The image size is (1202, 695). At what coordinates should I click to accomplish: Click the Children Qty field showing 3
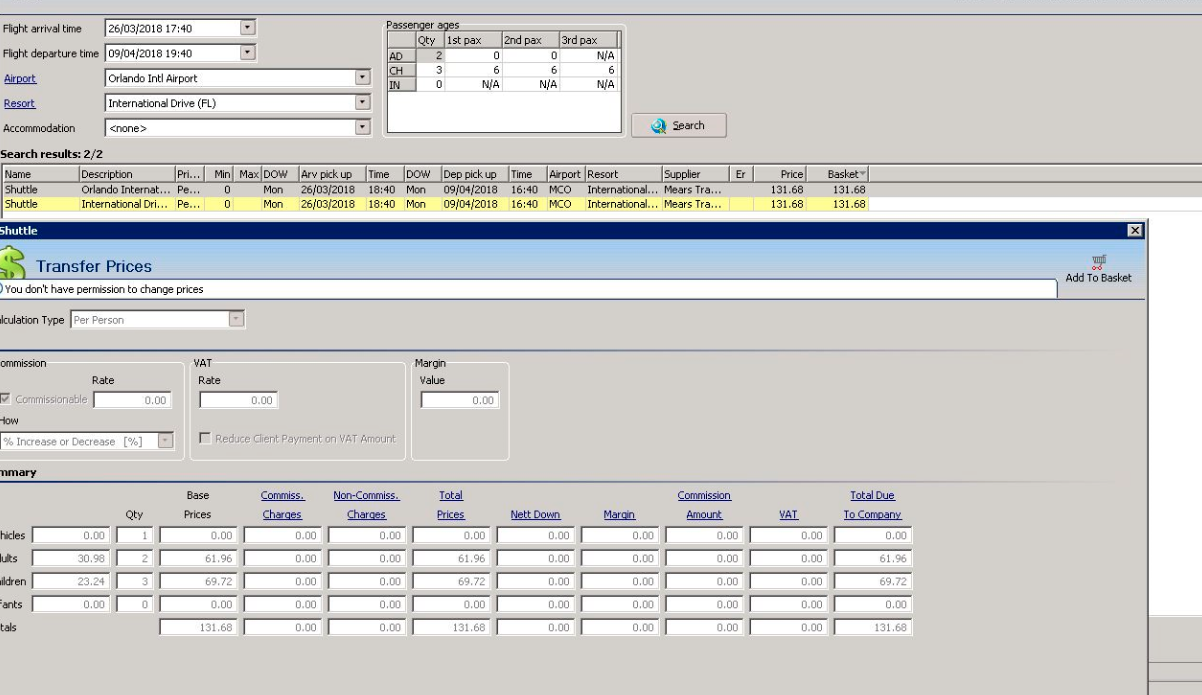[x=133, y=581]
